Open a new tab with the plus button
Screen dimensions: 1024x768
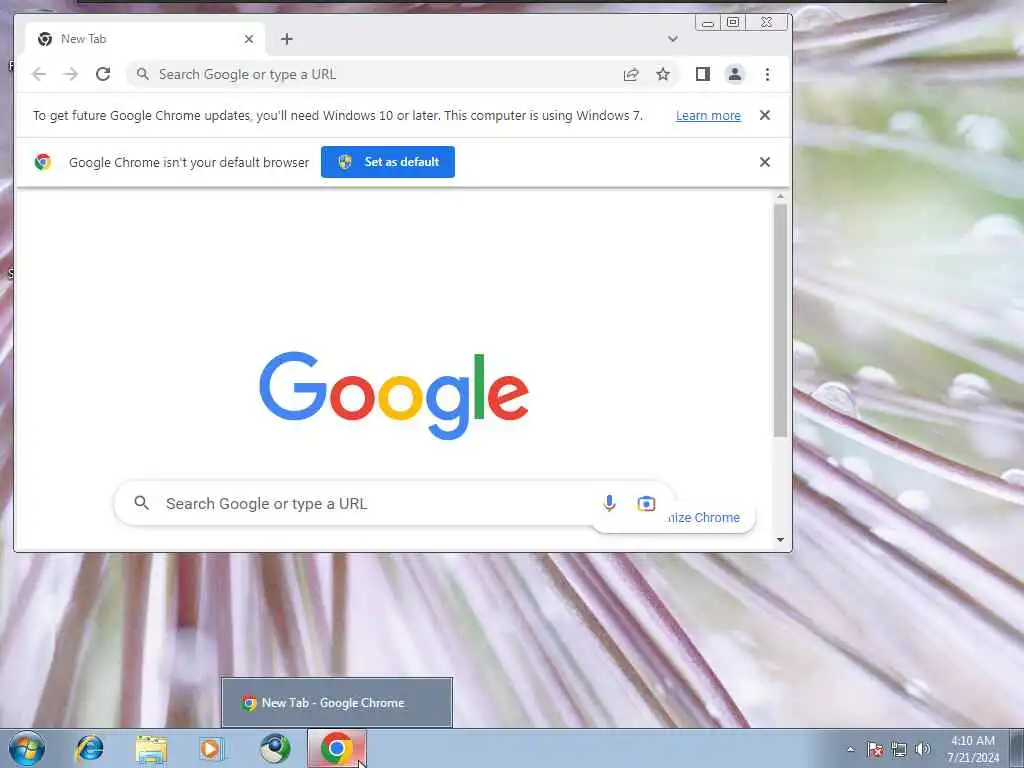click(x=287, y=39)
